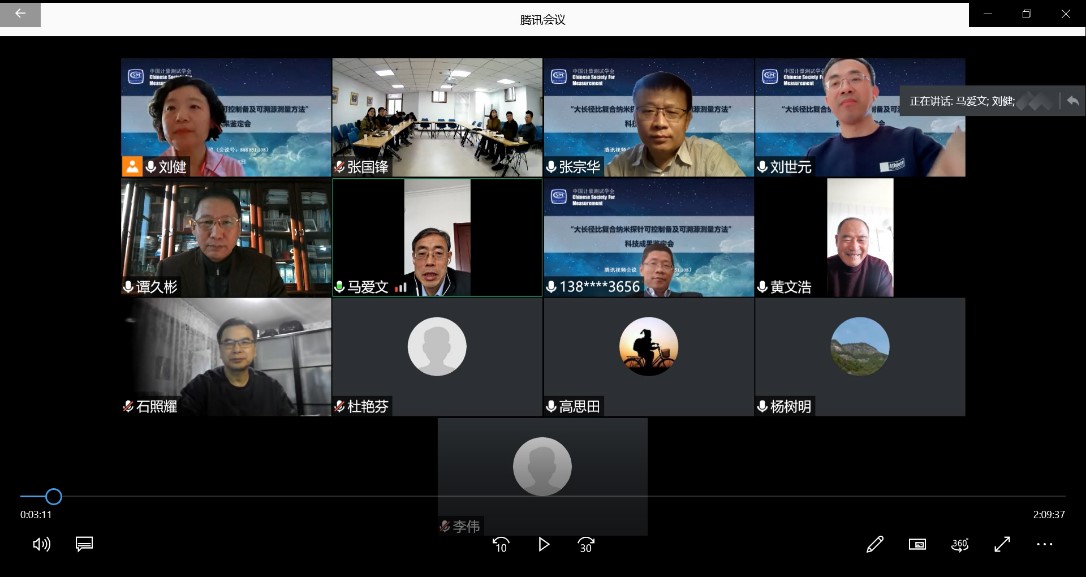
Task: Enter full screen mode
Action: click(1002, 544)
